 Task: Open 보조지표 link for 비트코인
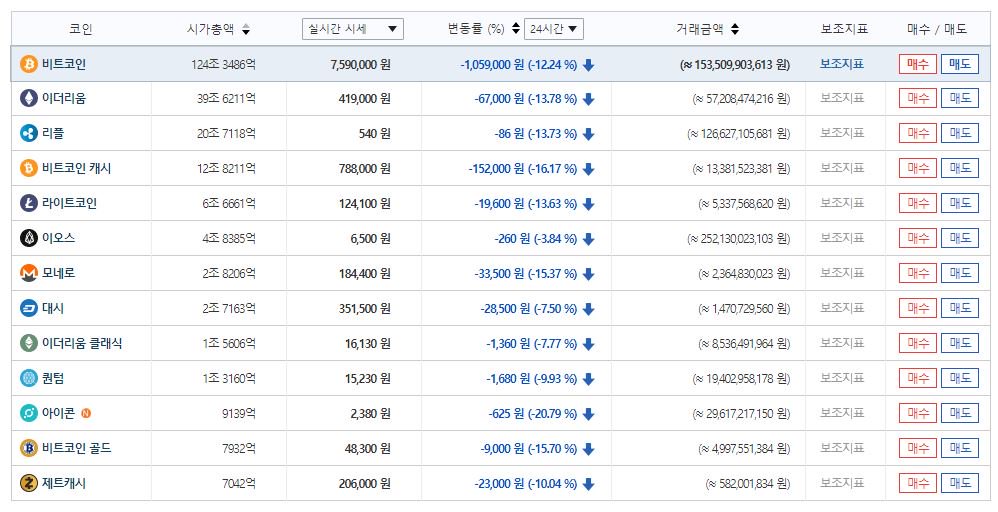point(841,64)
